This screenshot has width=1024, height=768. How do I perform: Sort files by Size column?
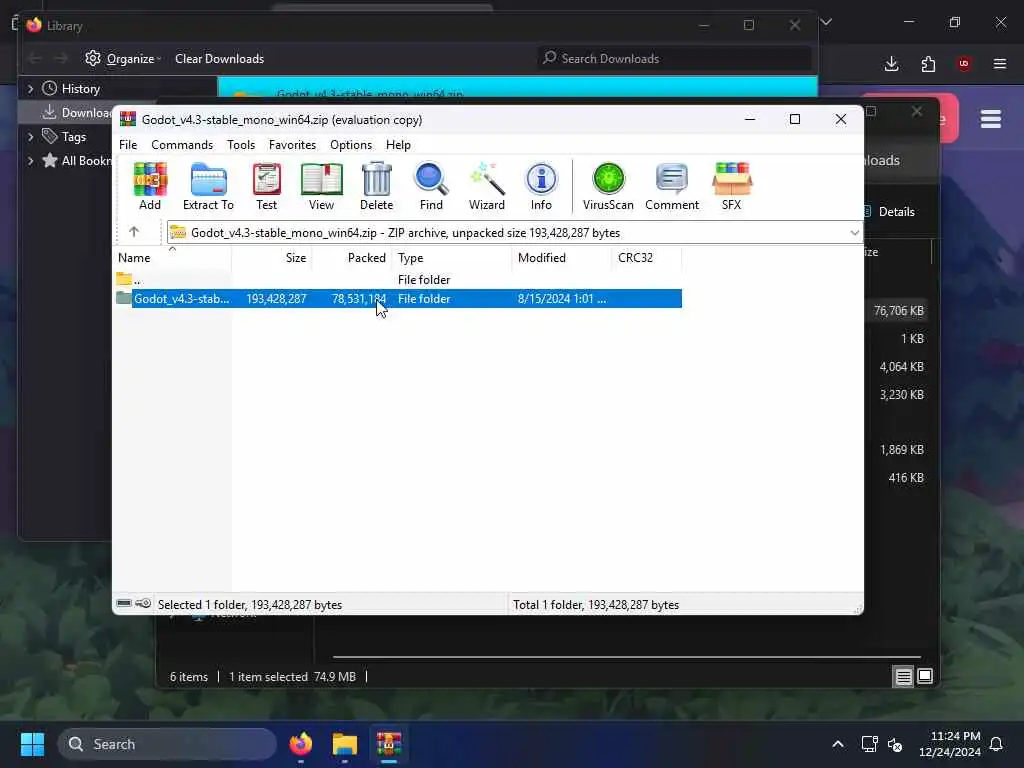point(271,258)
